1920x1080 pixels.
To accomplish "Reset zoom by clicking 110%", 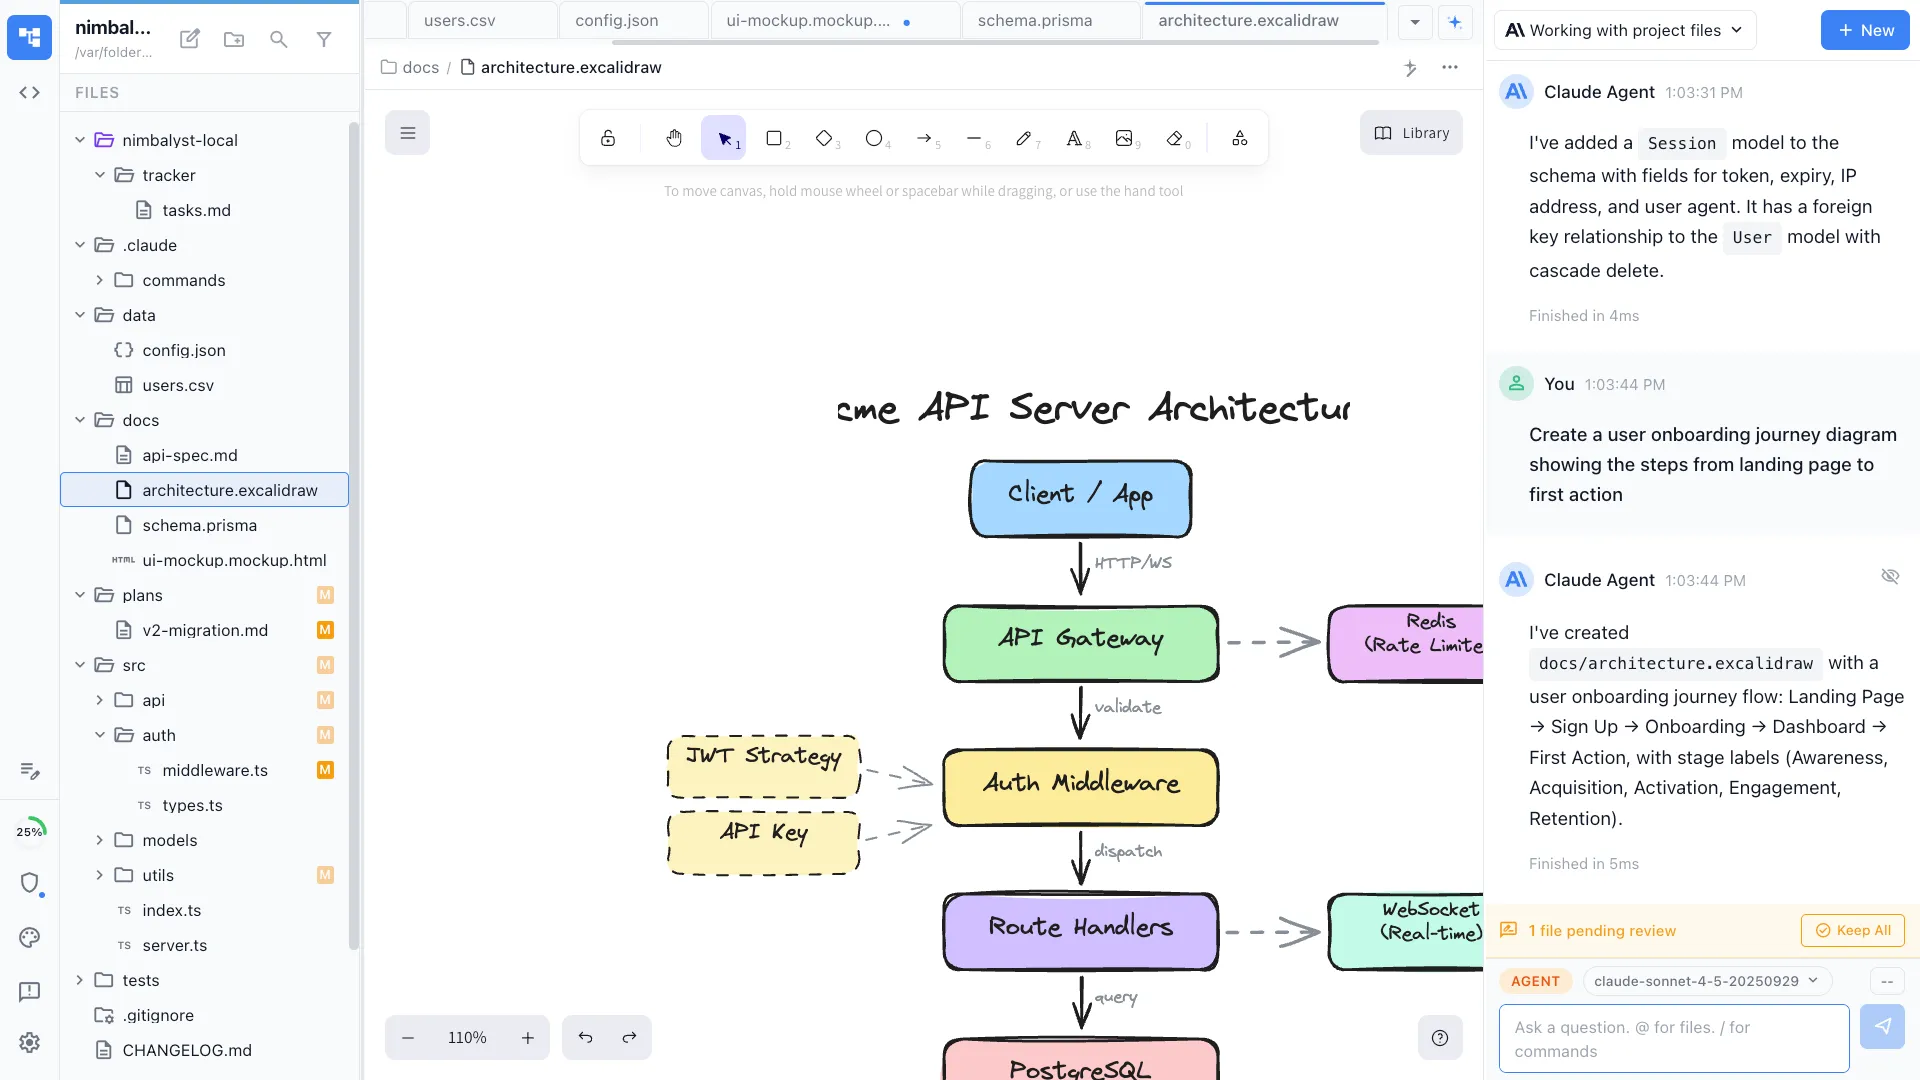I will pos(467,1037).
